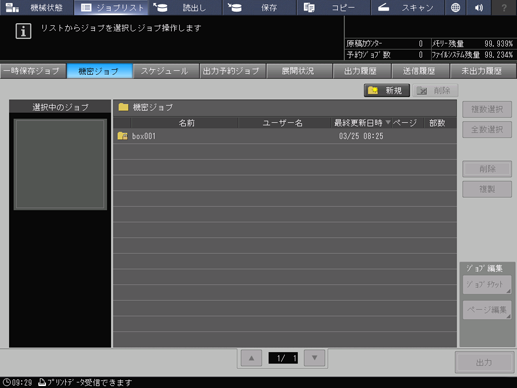The image size is (517, 388).
Task: Switch to 出力履歴 tab
Action: [x=362, y=71]
